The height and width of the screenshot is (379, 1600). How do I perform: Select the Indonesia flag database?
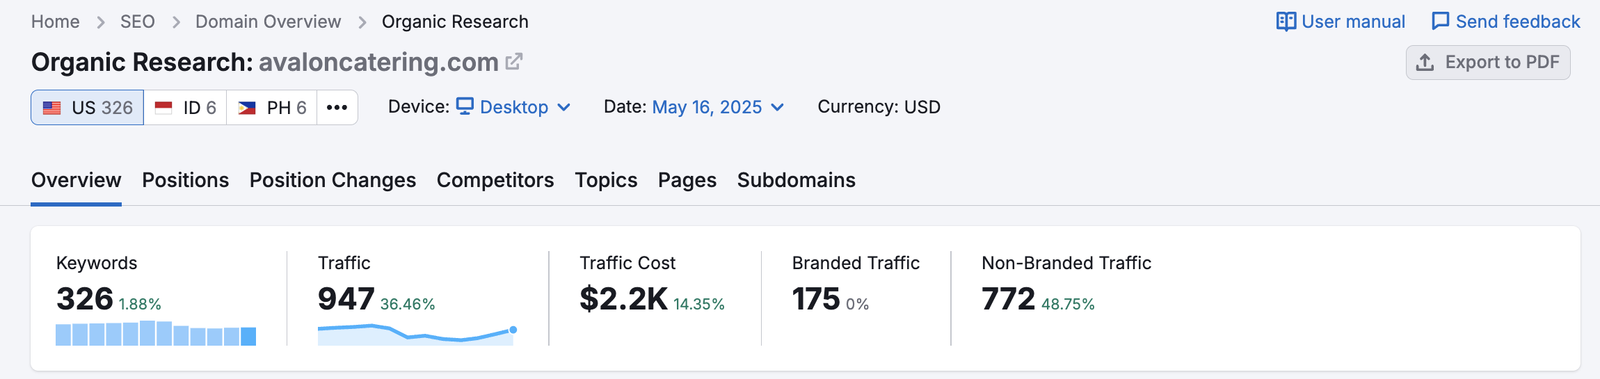click(186, 107)
